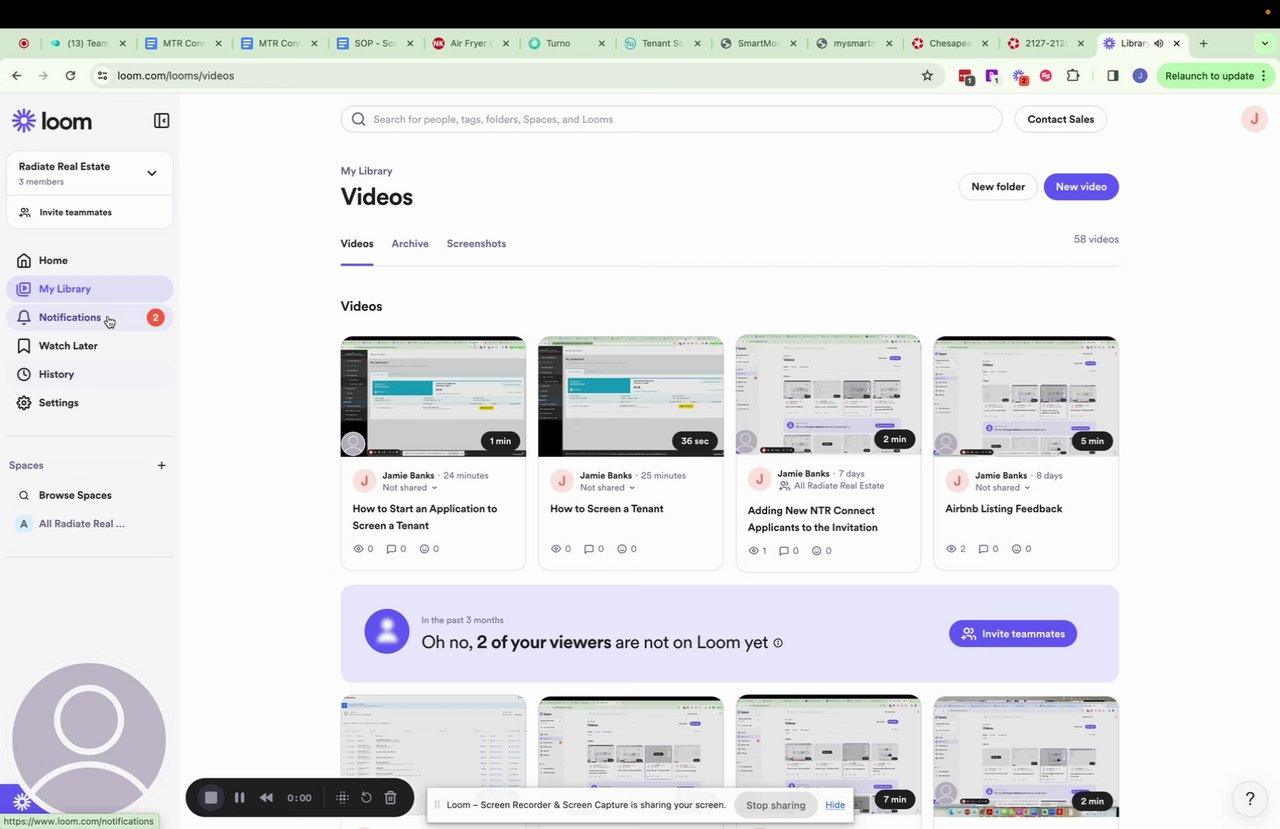The width and height of the screenshot is (1280, 829).
Task: Click comments icon on How to Screen a Tenant
Action: coord(589,549)
